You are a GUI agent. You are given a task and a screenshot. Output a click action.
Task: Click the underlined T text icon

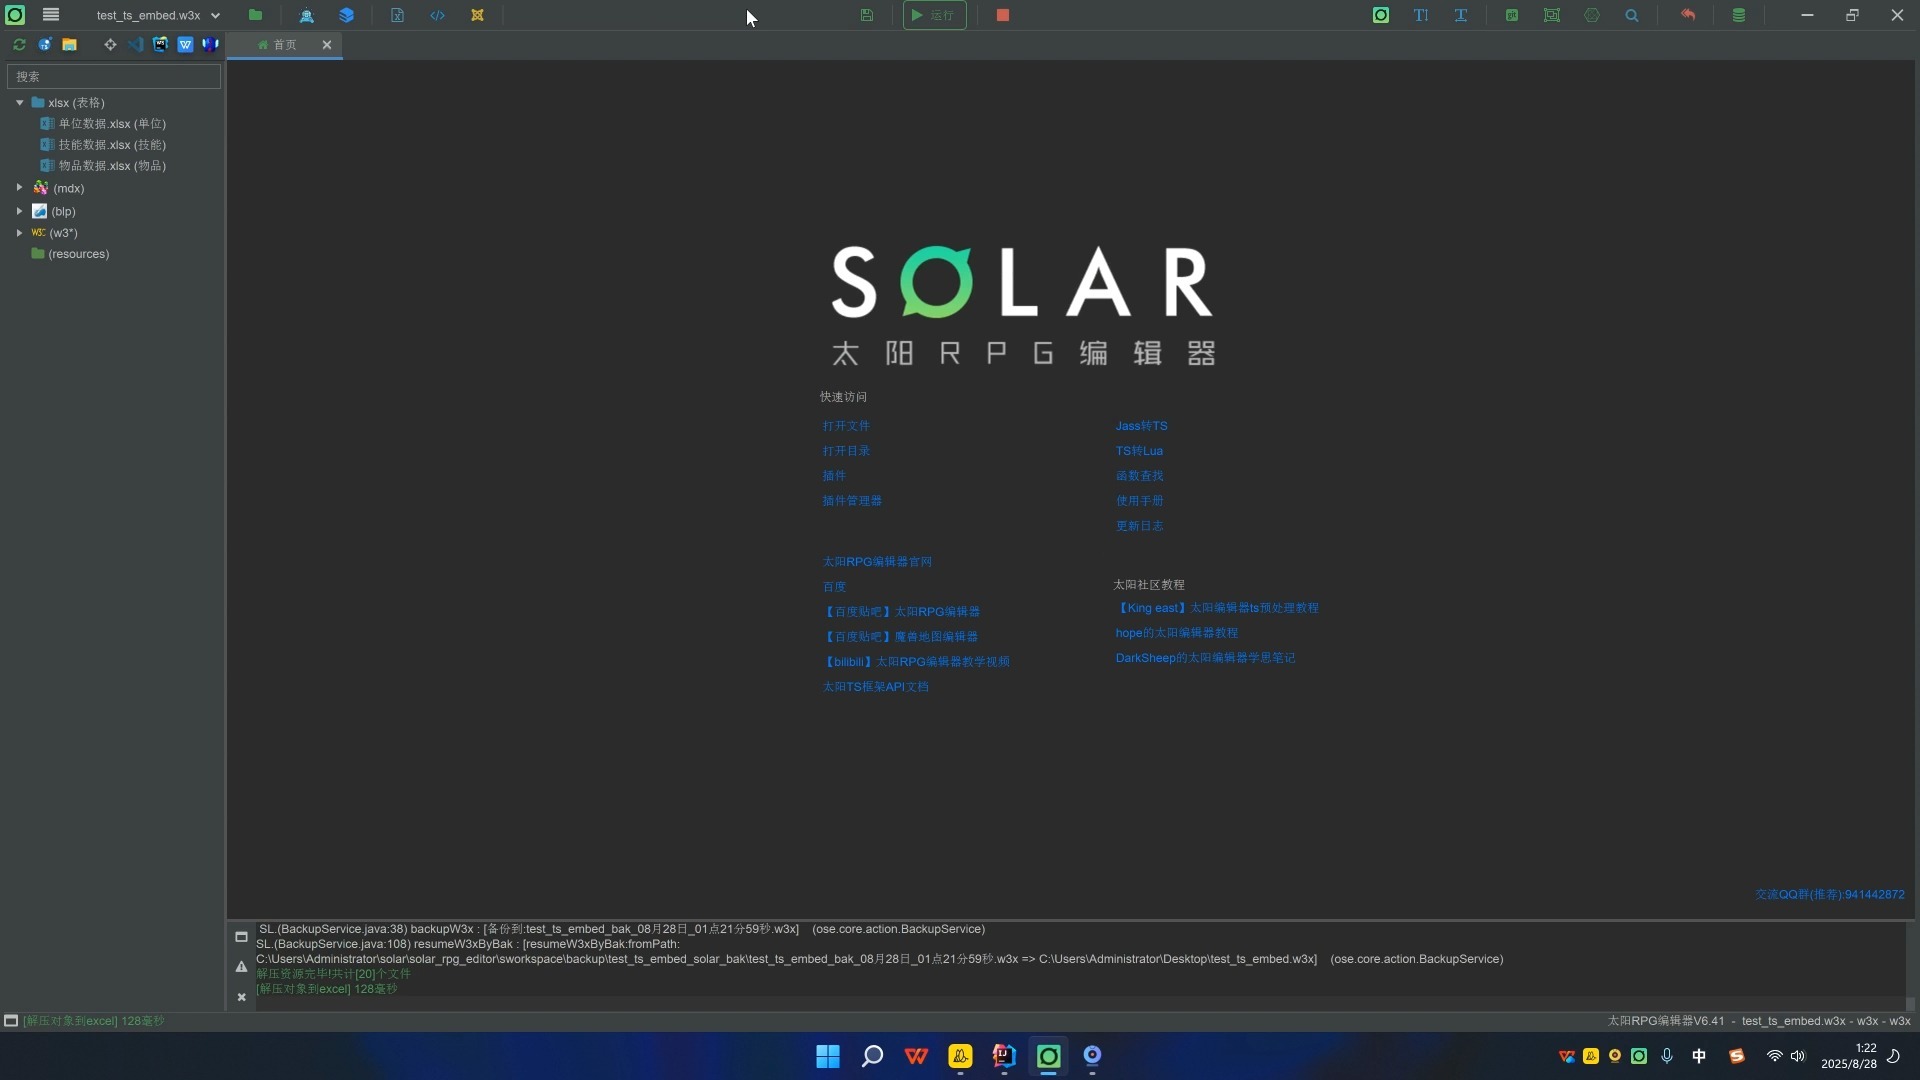click(1461, 15)
